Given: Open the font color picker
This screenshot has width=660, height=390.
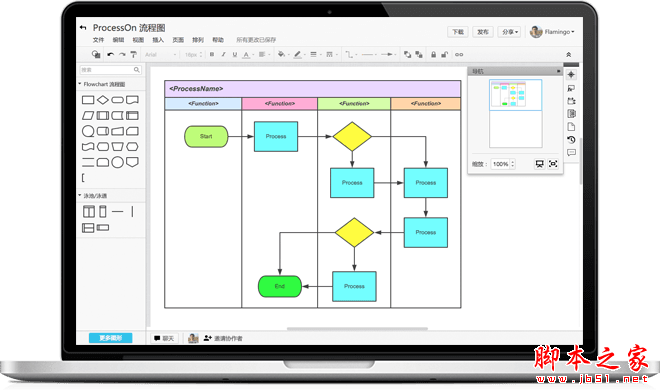Looking at the screenshot, I should (x=248, y=55).
